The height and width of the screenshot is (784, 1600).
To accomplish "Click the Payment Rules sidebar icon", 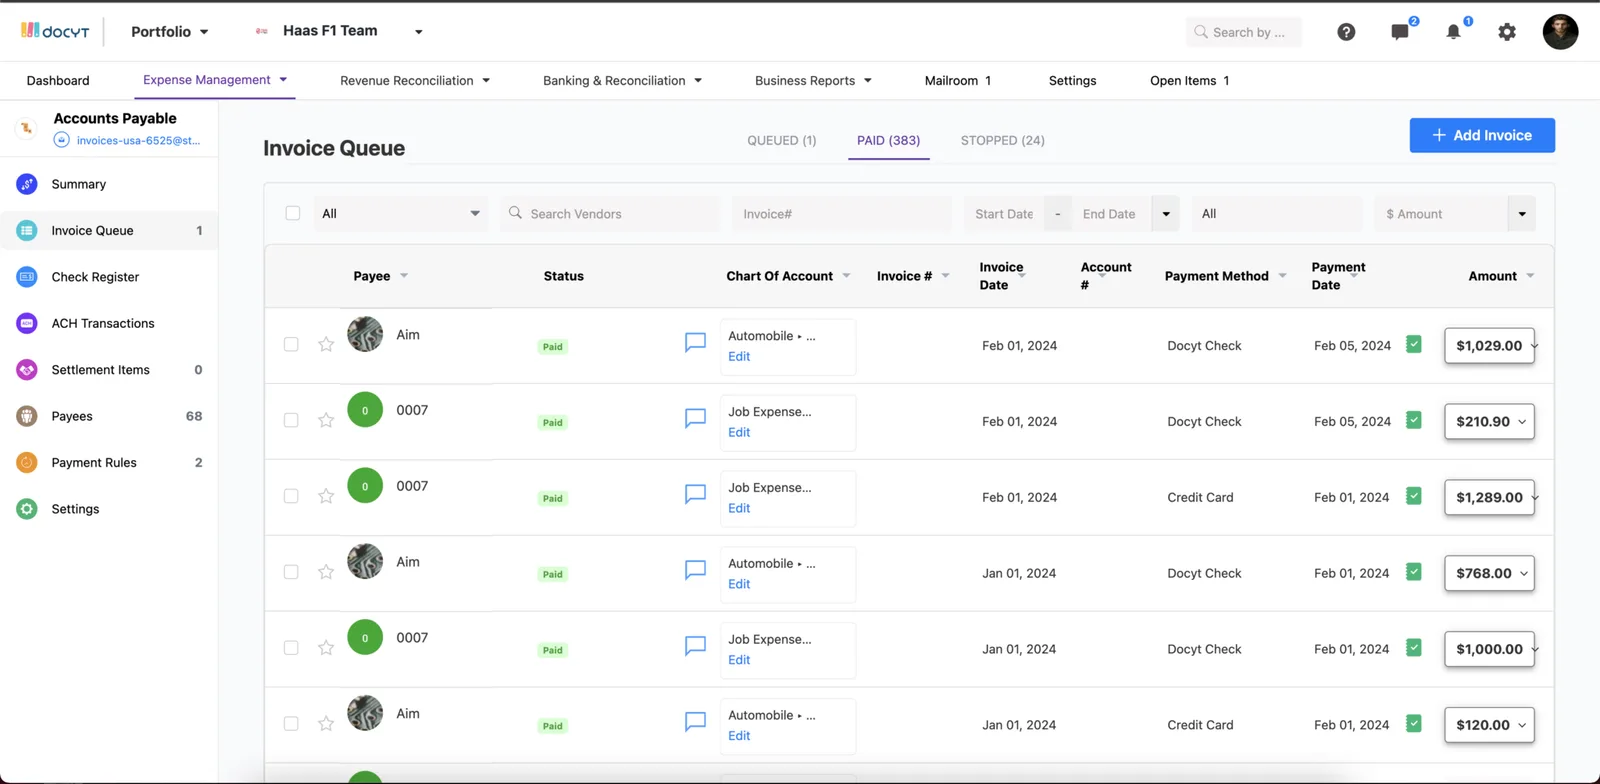I will [x=27, y=463].
